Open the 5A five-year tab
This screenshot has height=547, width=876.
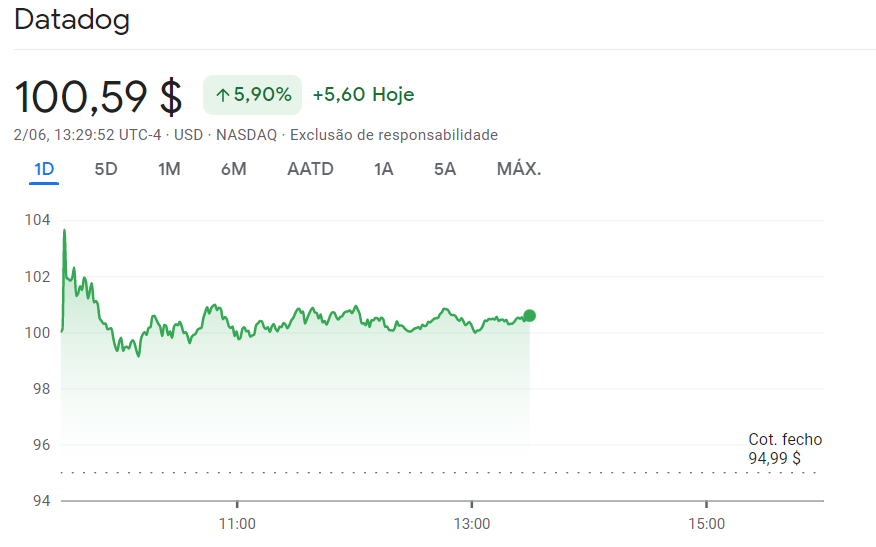445,169
